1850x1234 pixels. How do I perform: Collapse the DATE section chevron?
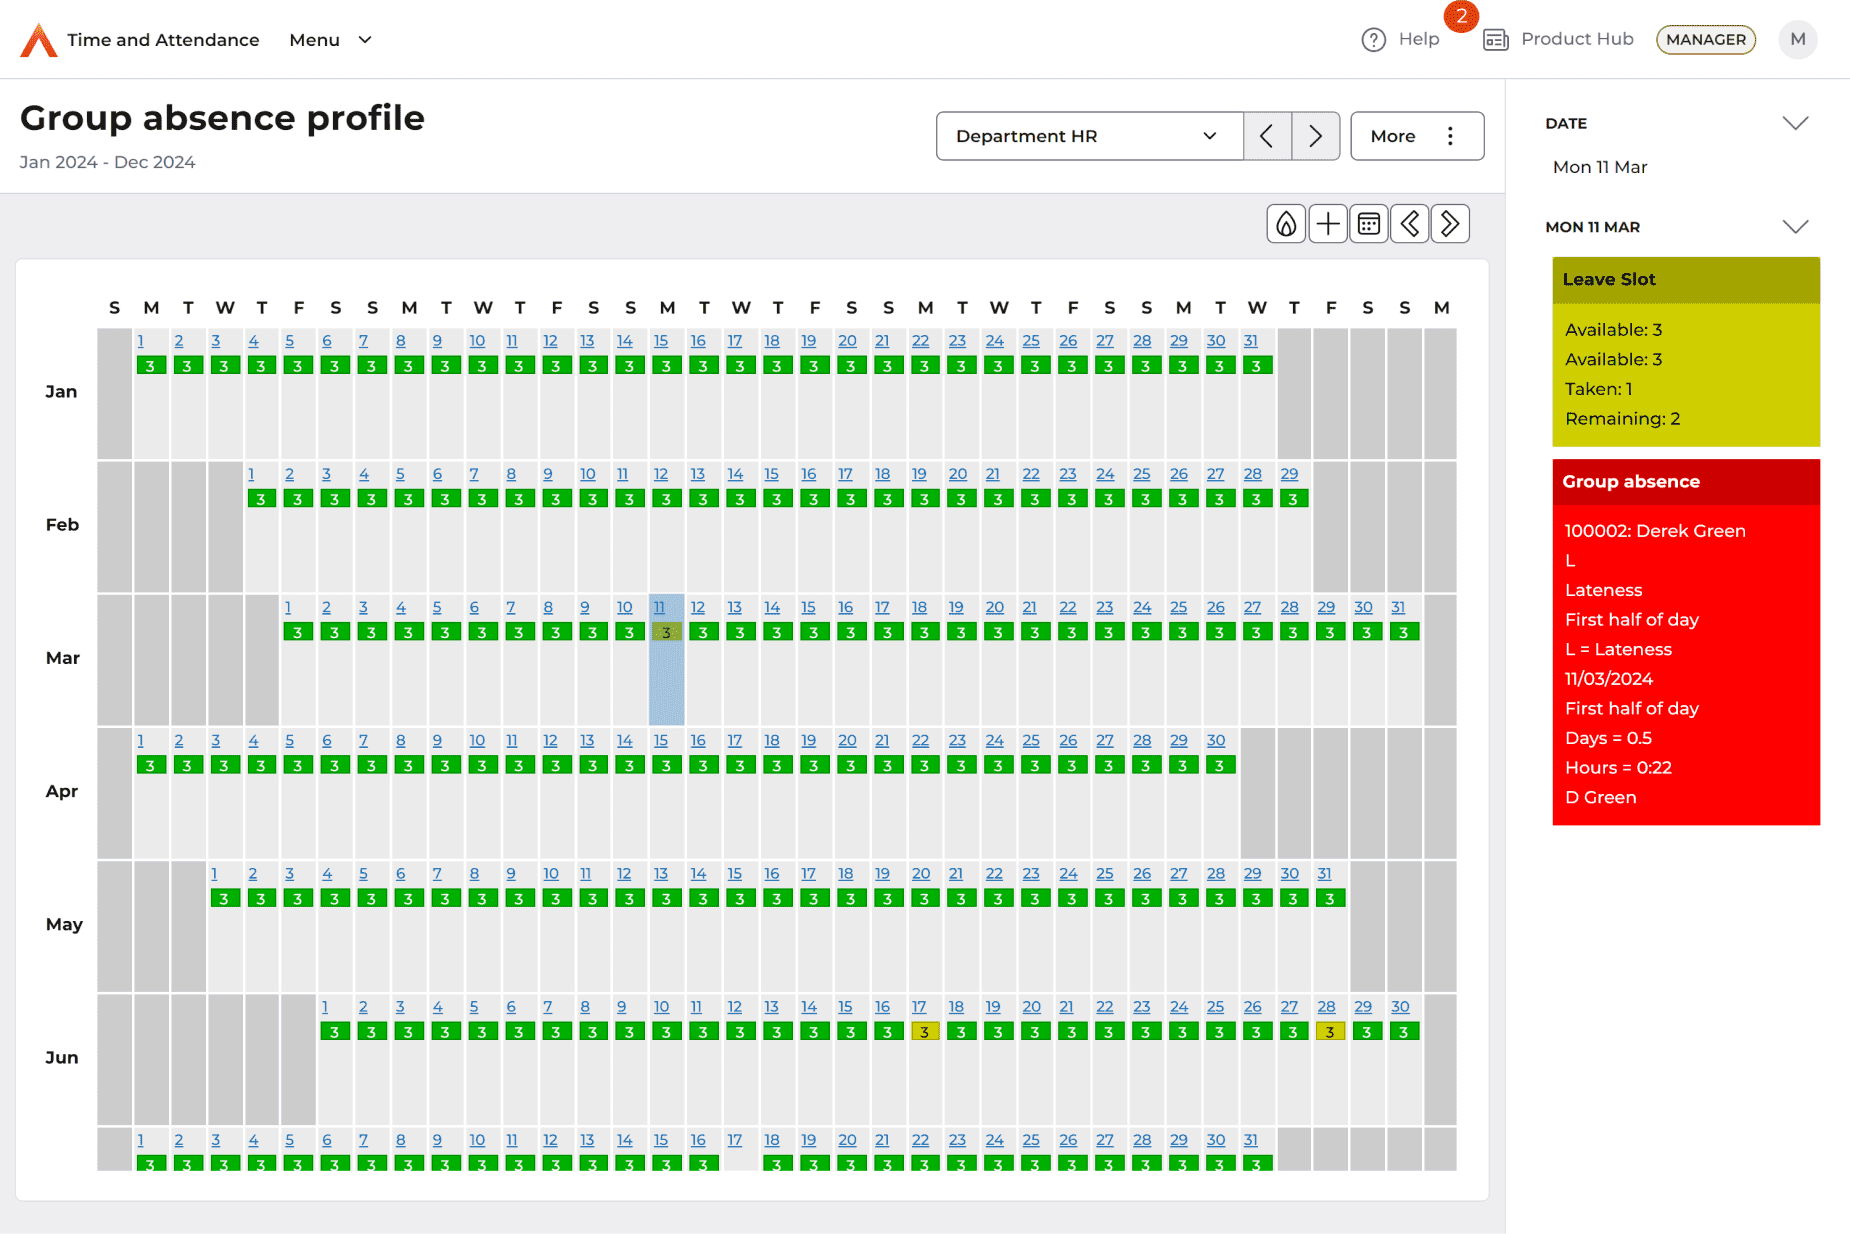tap(1795, 124)
